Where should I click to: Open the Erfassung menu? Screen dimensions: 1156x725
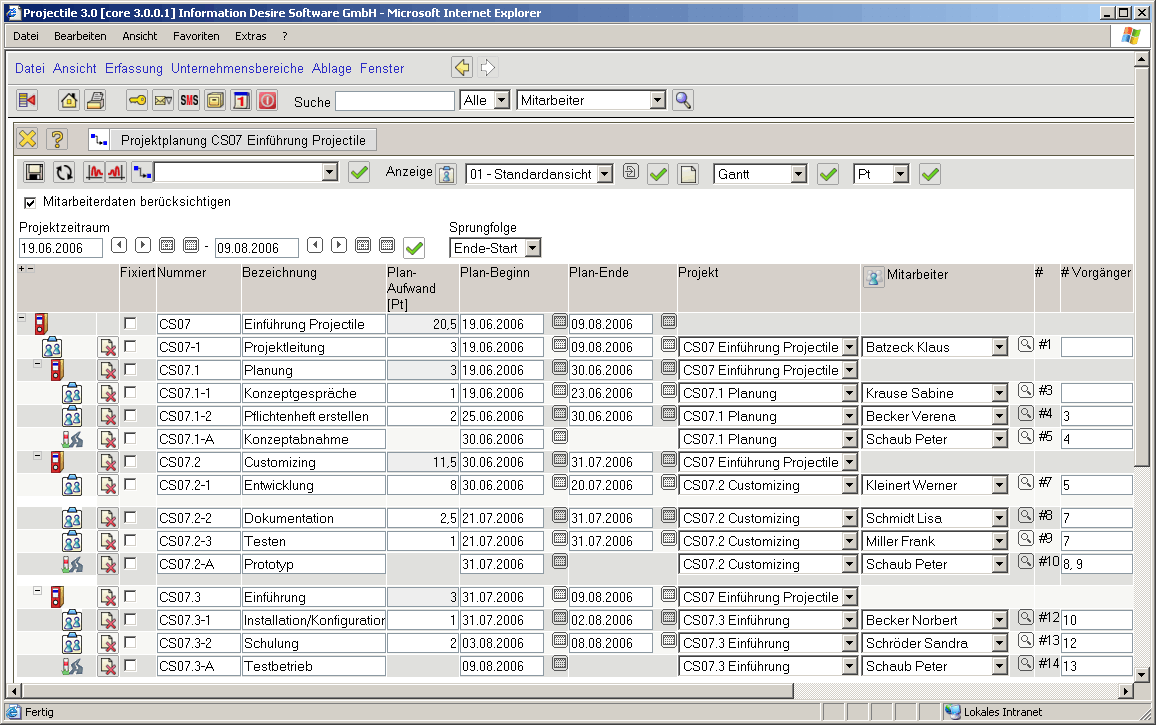[133, 68]
